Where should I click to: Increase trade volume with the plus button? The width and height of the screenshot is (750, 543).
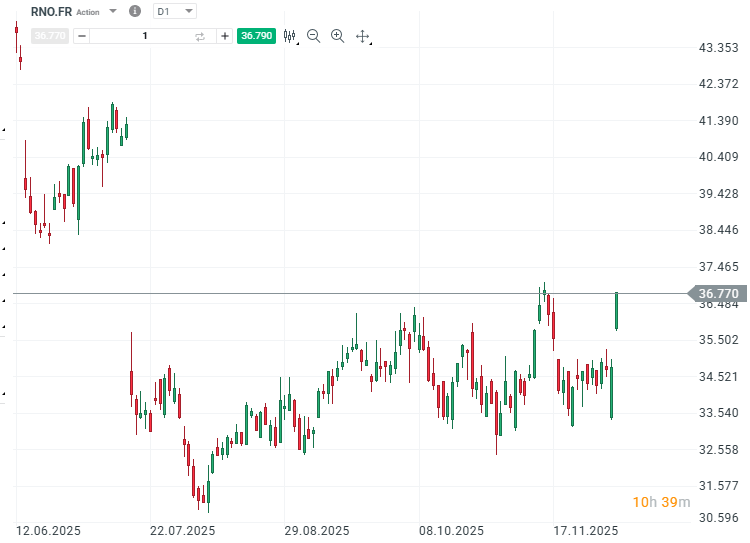tap(225, 36)
